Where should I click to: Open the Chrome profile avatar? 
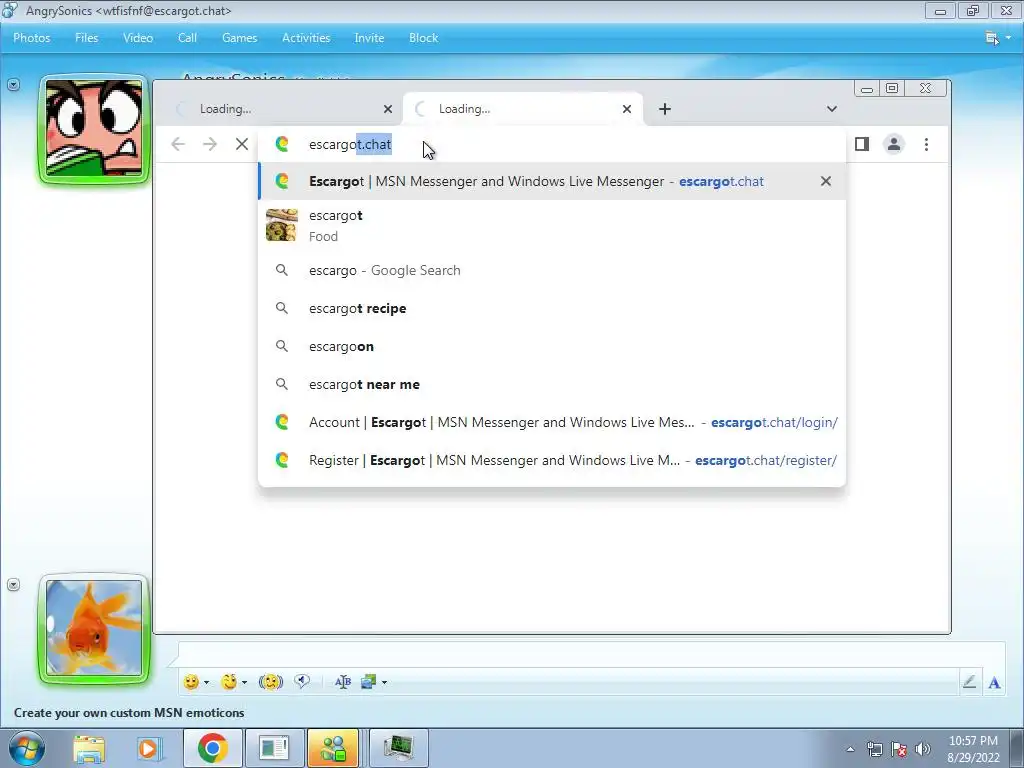(x=894, y=144)
